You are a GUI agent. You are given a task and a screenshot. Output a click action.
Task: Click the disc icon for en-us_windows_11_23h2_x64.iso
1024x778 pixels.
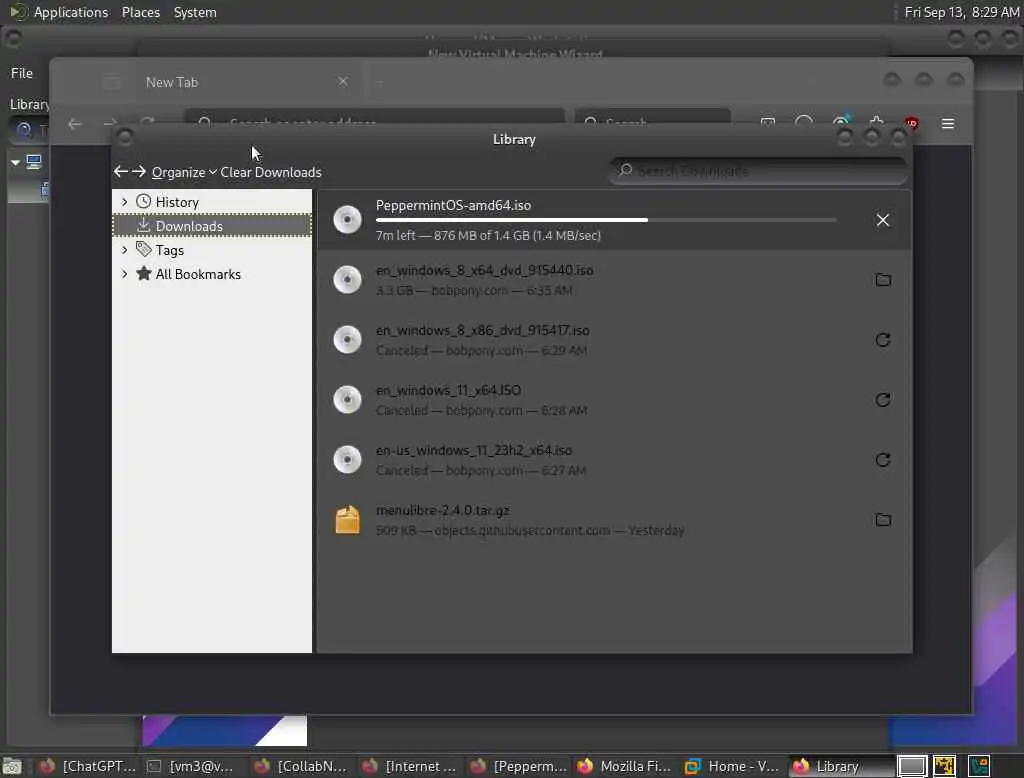(347, 460)
